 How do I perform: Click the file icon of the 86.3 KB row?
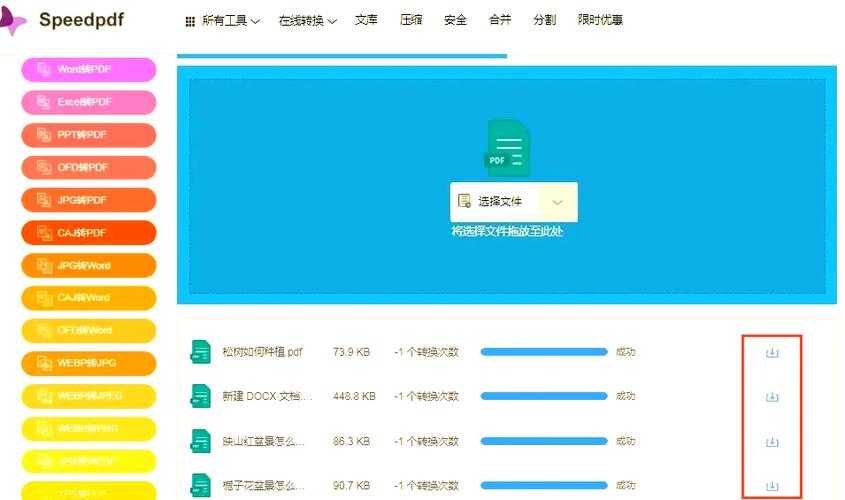200,441
